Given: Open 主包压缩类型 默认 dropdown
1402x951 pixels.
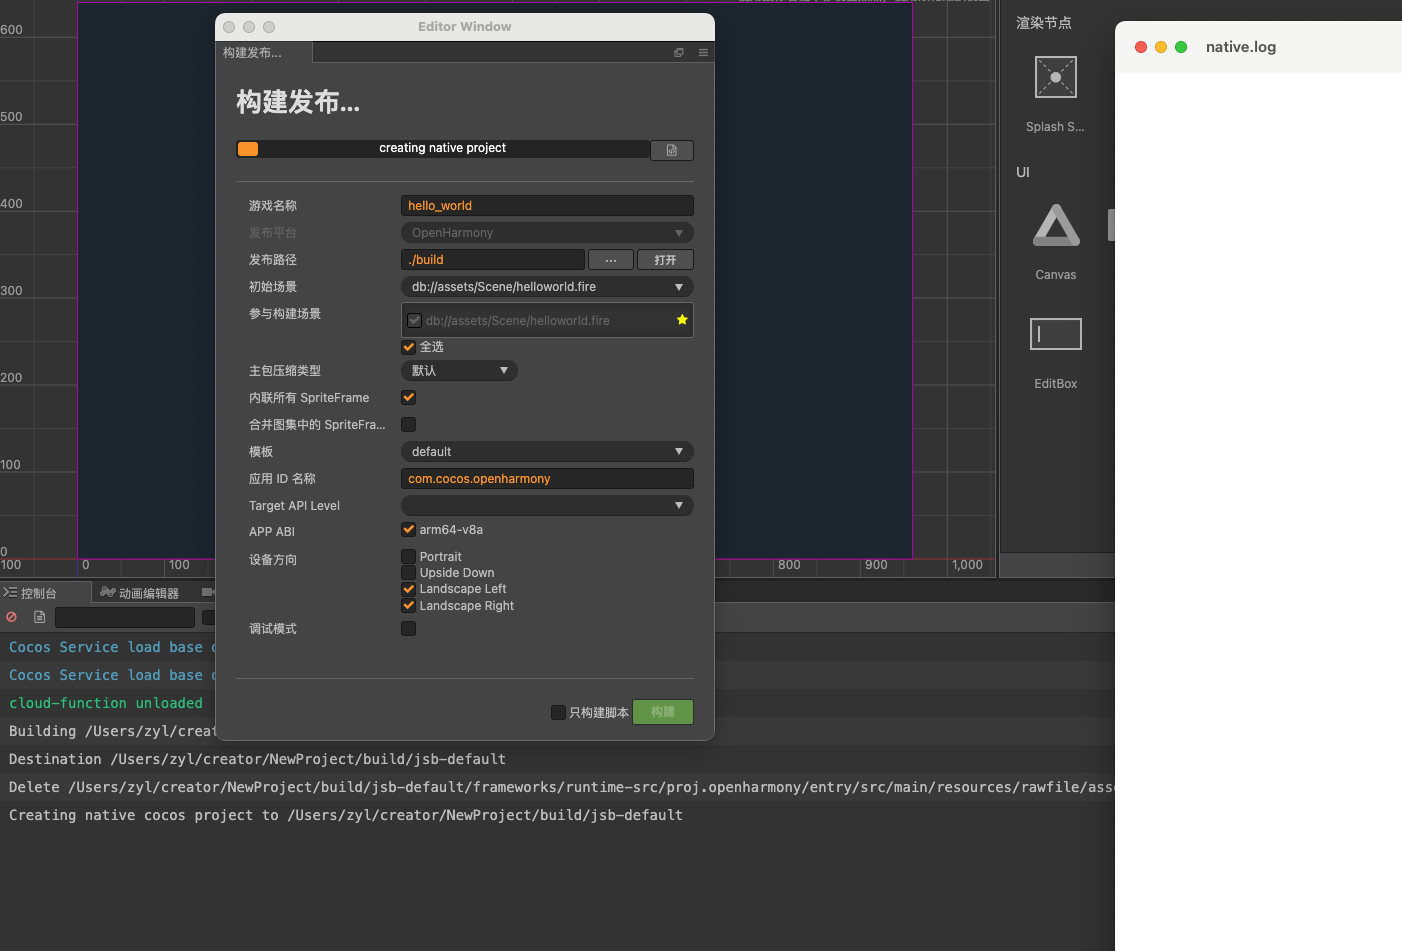Looking at the screenshot, I should pos(459,371).
